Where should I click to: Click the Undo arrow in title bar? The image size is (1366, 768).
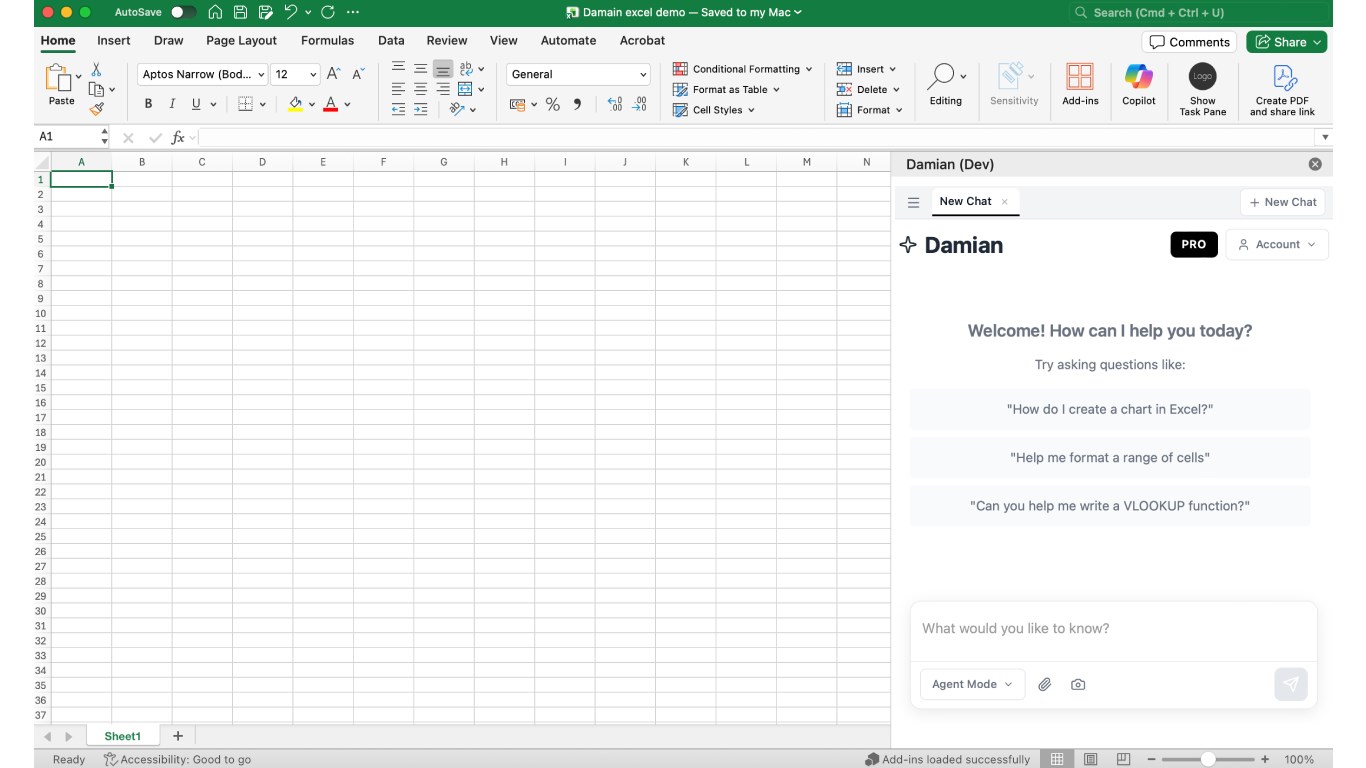click(x=290, y=12)
